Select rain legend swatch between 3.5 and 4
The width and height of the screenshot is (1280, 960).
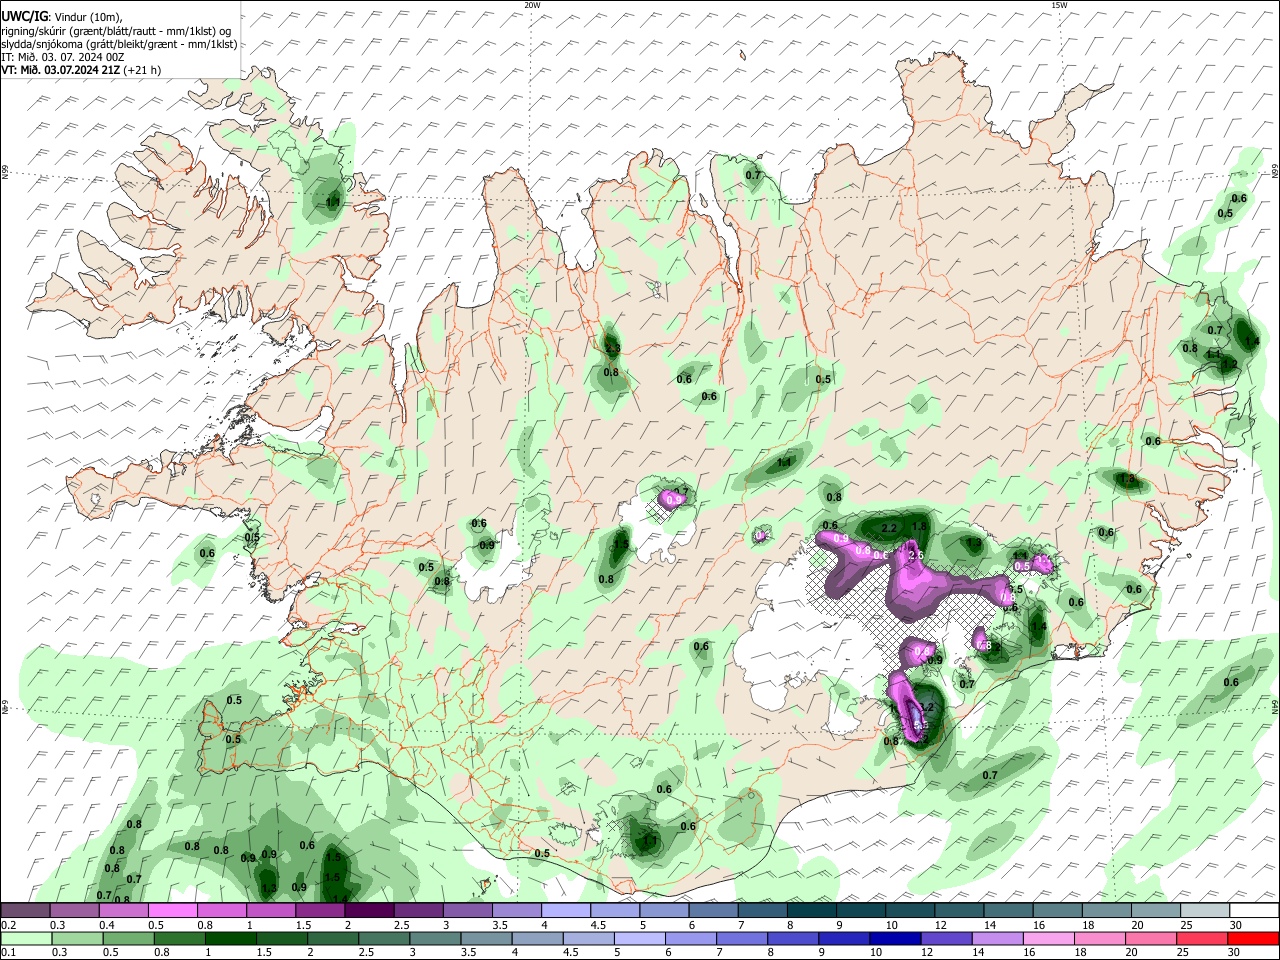click(x=485, y=938)
